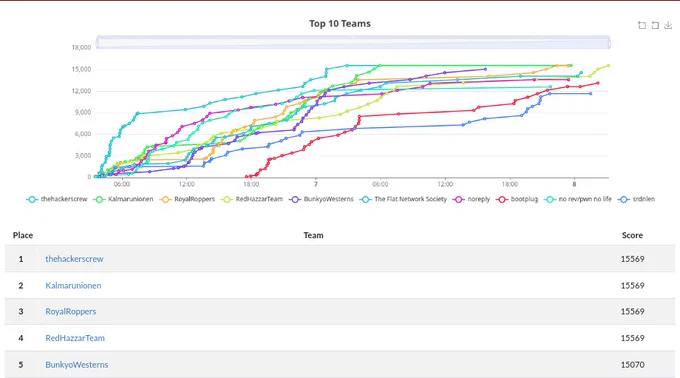This screenshot has height=378, width=680.
Task: Toggle The Flat Network Society legend
Action: [403, 199]
